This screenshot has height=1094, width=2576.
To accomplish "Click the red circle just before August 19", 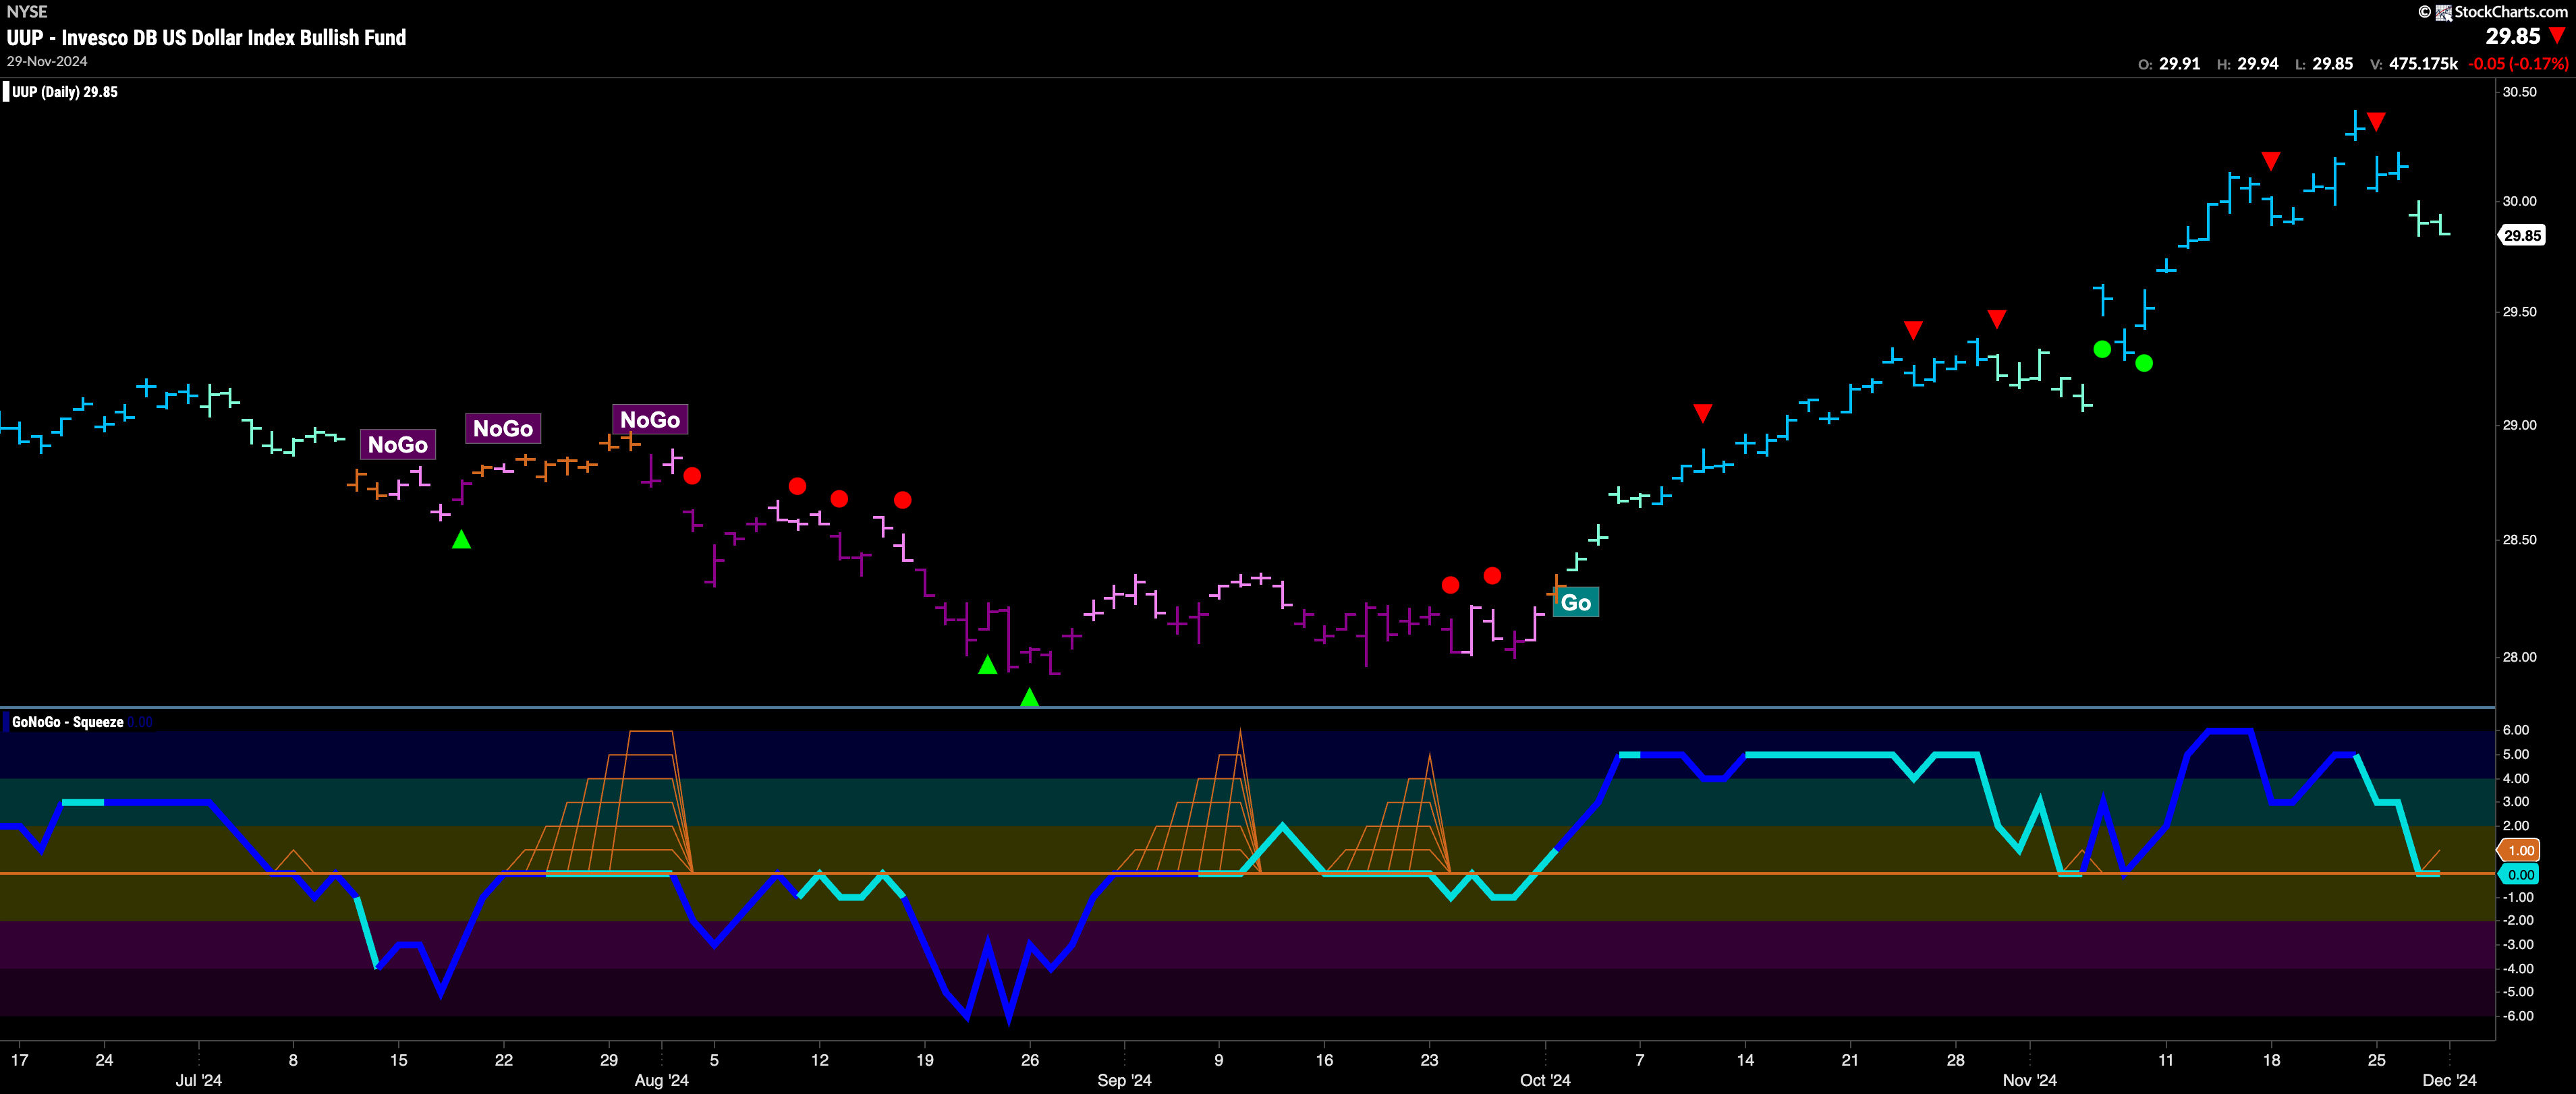I will click(x=903, y=500).
